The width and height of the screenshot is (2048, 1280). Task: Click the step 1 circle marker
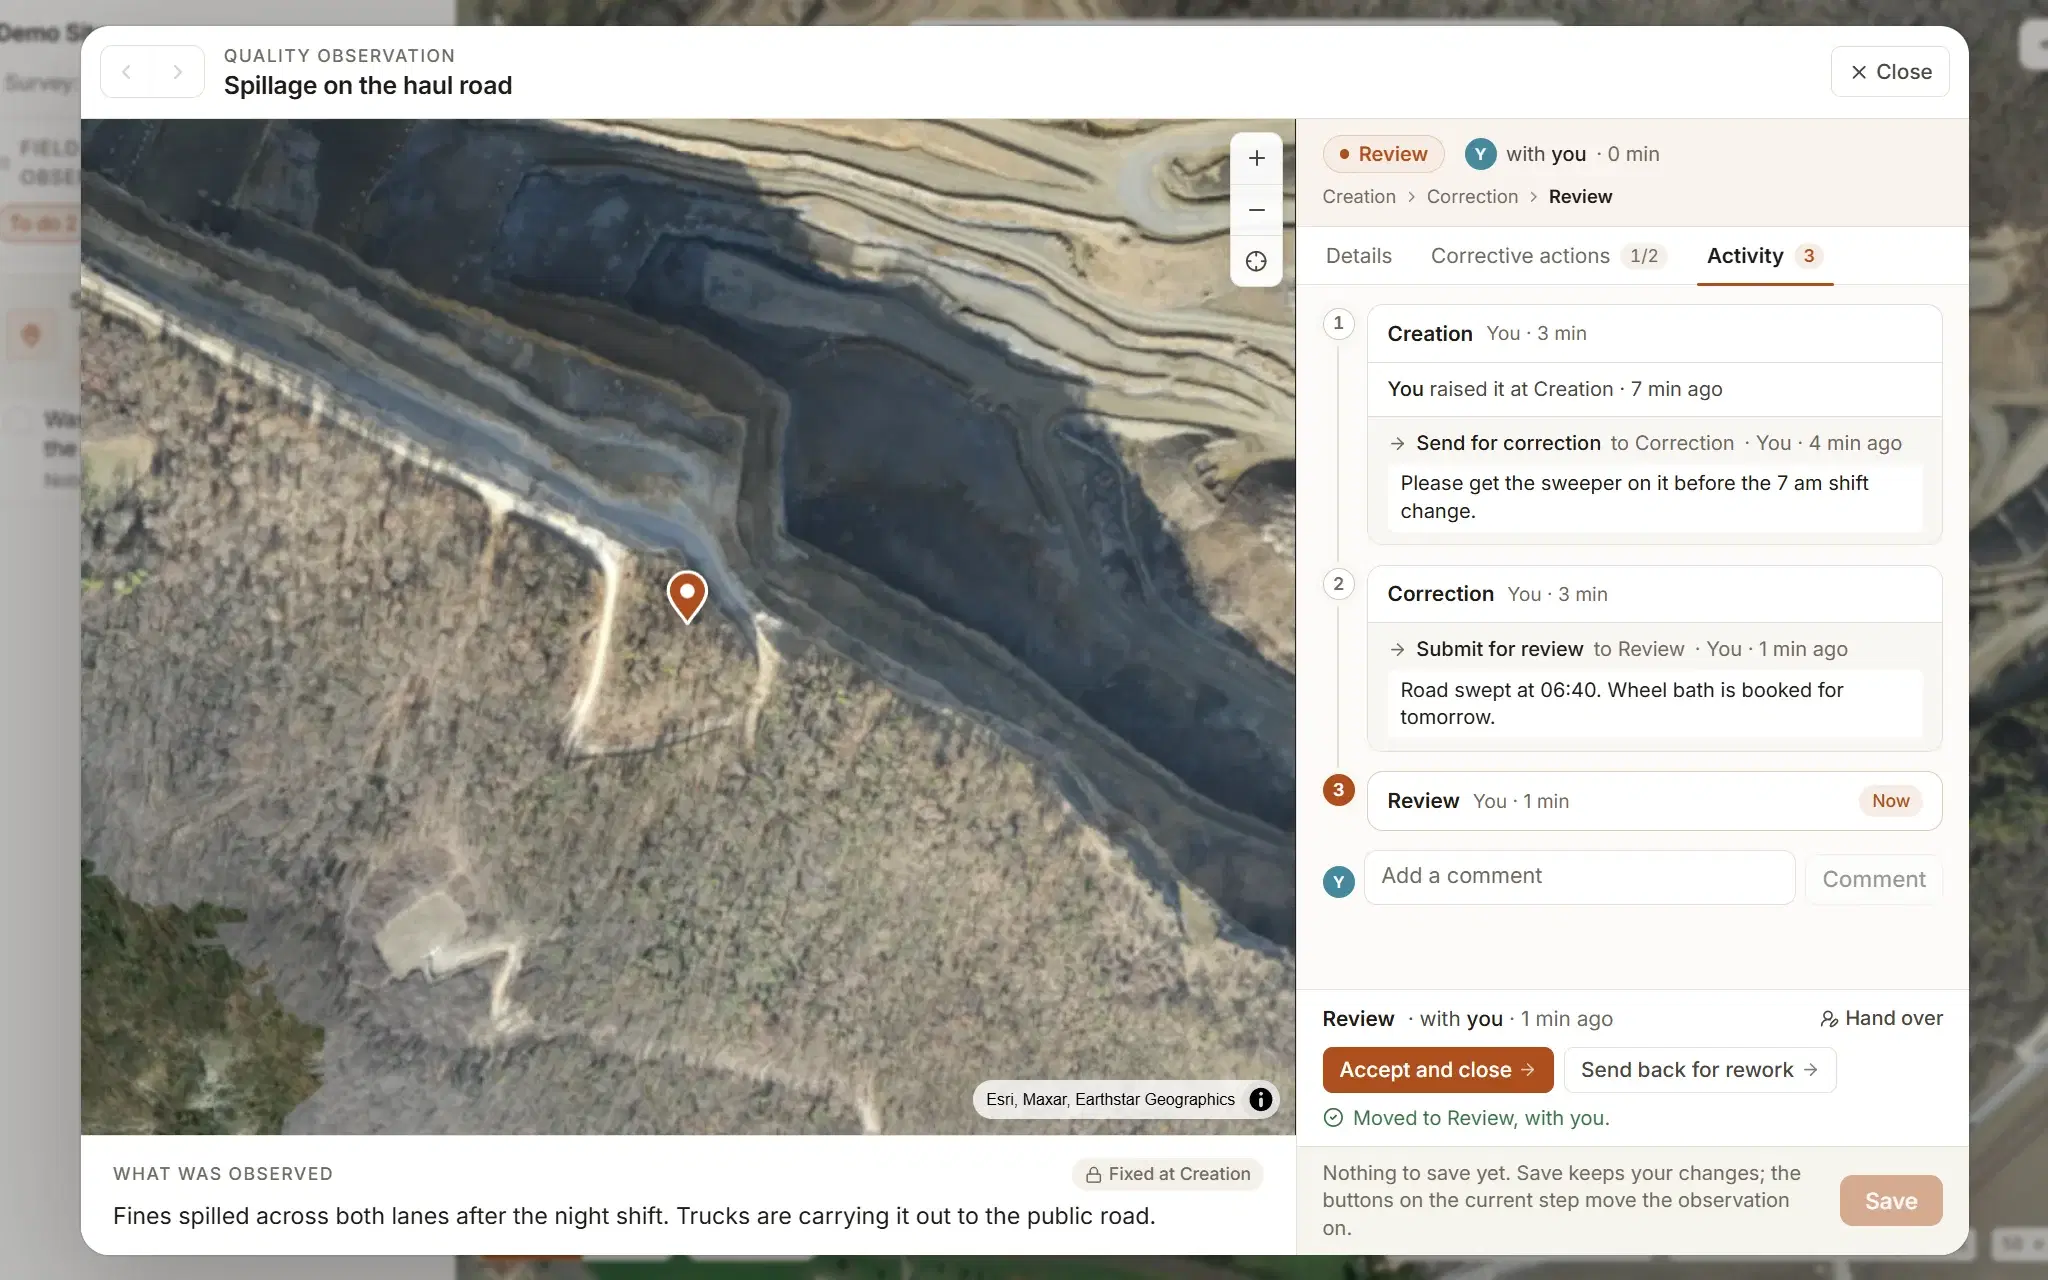(1338, 323)
